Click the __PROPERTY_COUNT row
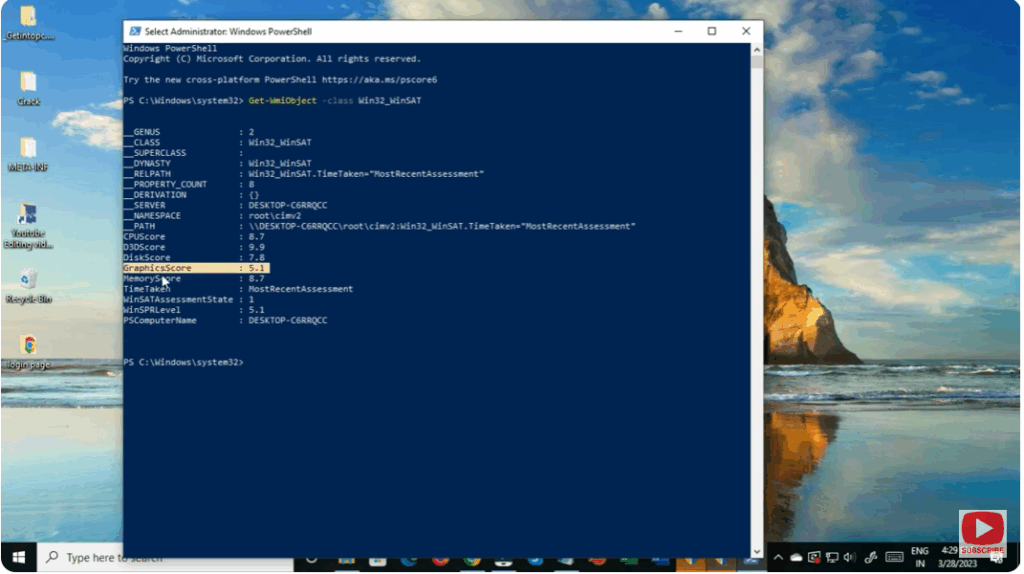Image resolution: width=1024 pixels, height=574 pixels. (x=189, y=184)
